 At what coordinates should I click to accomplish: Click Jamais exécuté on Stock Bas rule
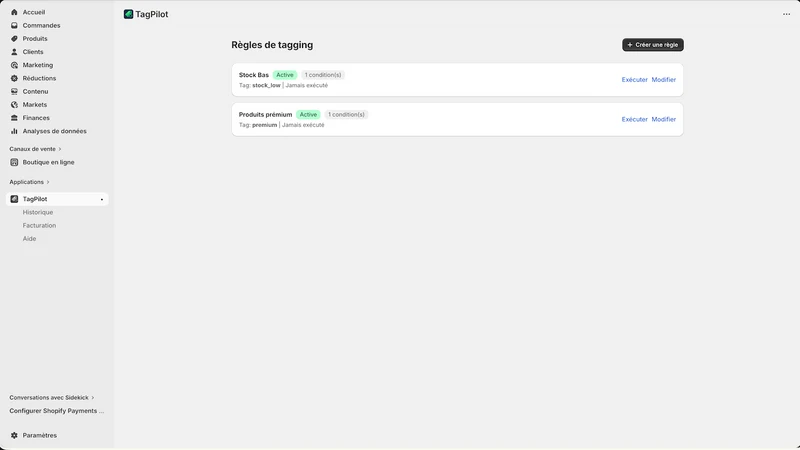(x=307, y=85)
